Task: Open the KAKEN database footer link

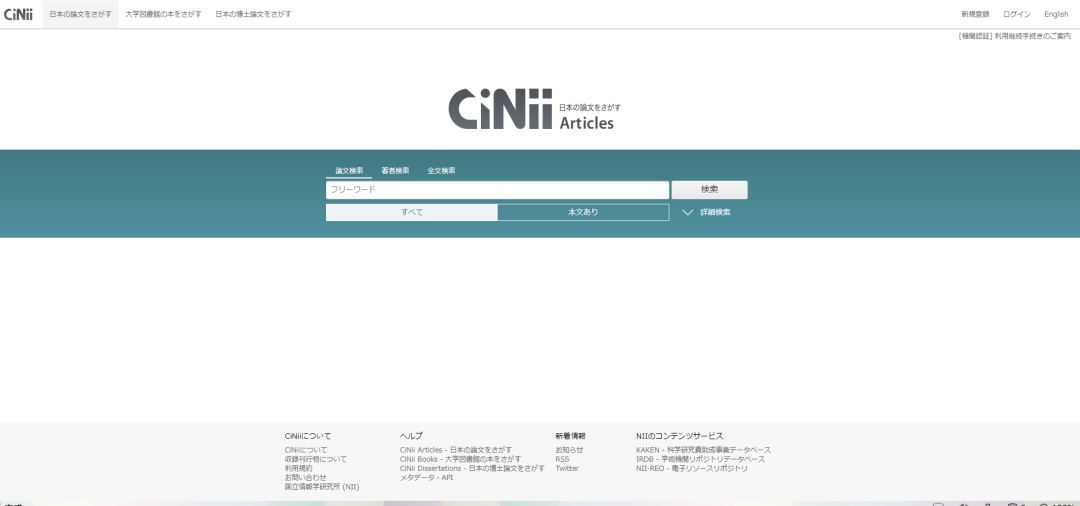Action: [703, 450]
